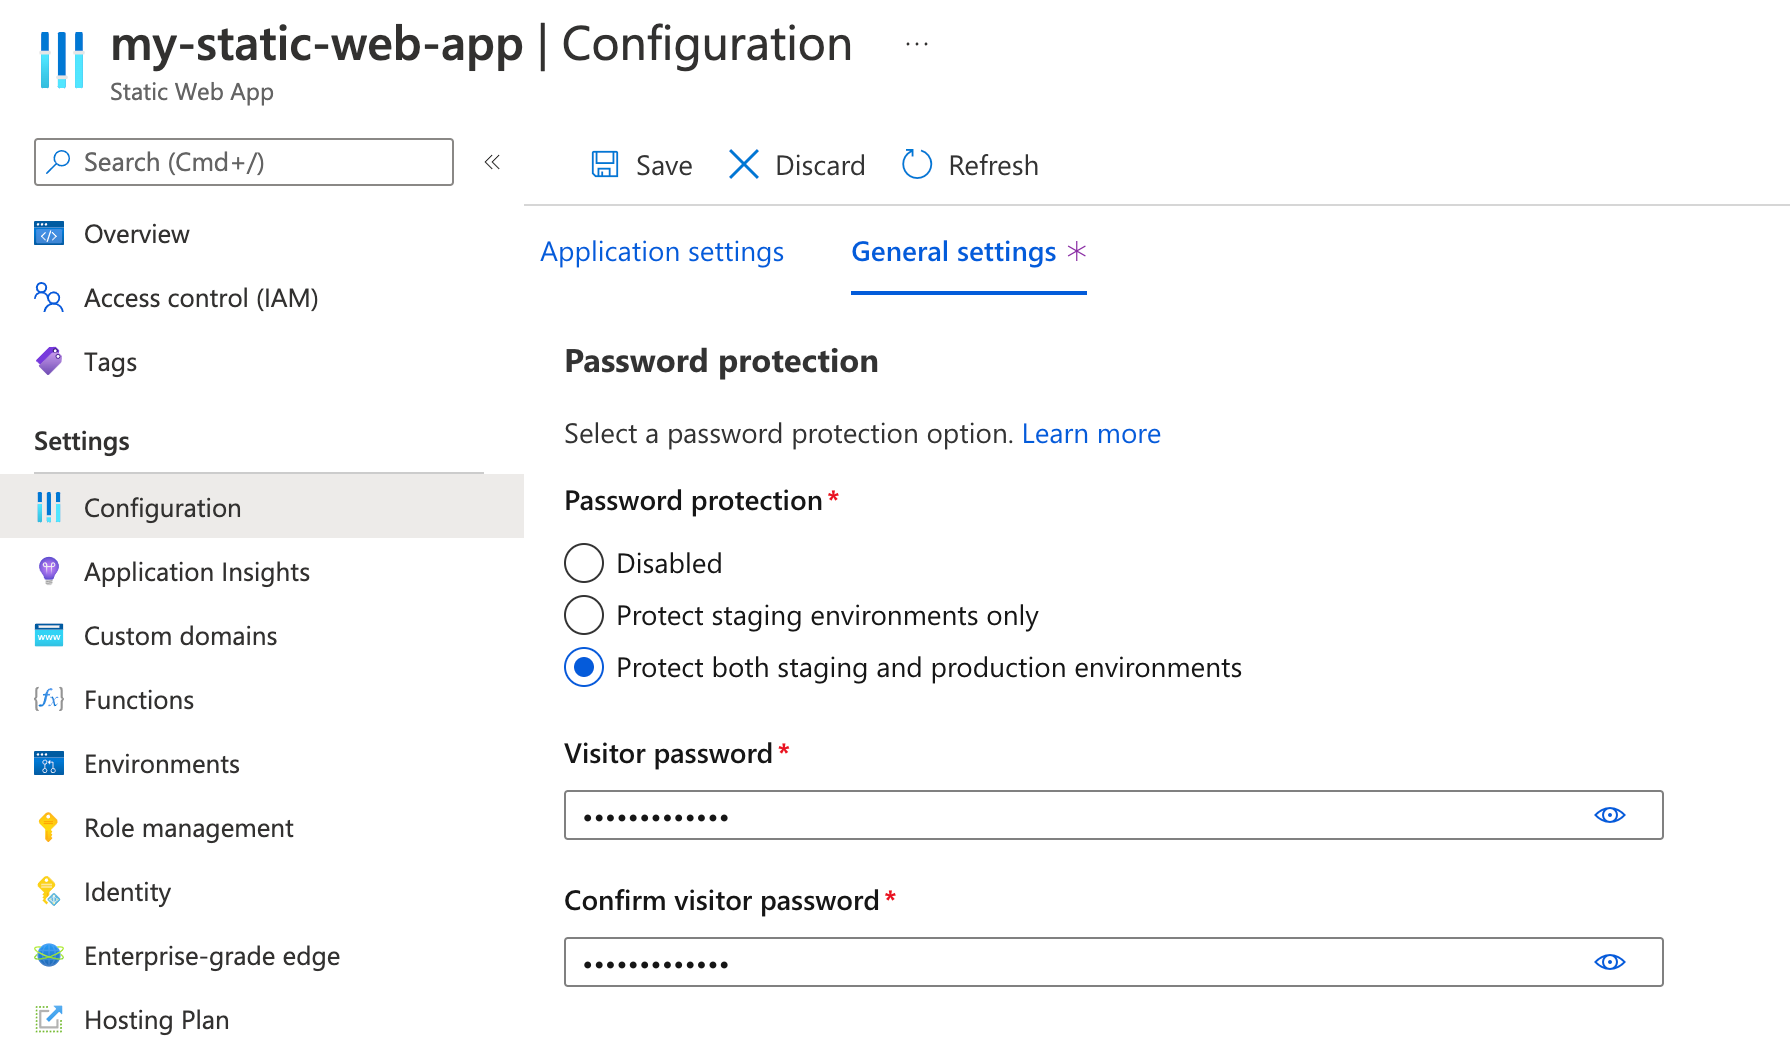Click the Overview icon in the sidebar
The height and width of the screenshot is (1048, 1790).
48,233
